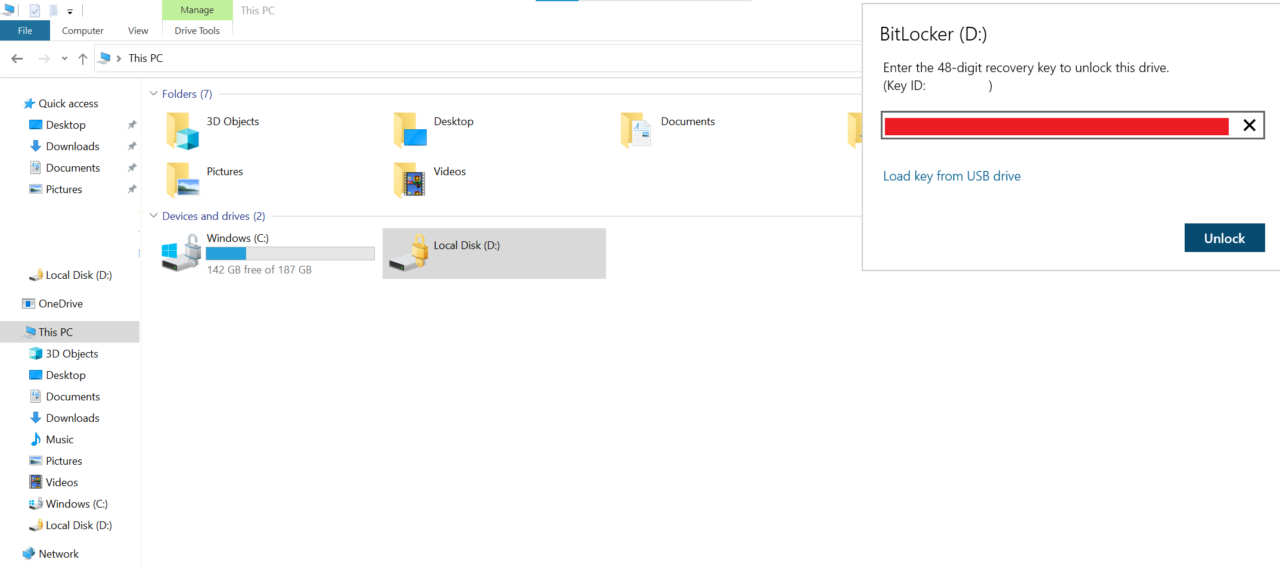Click the Forward navigation arrow
Image resolution: width=1280 pixels, height=566 pixels.
pyautogui.click(x=43, y=58)
